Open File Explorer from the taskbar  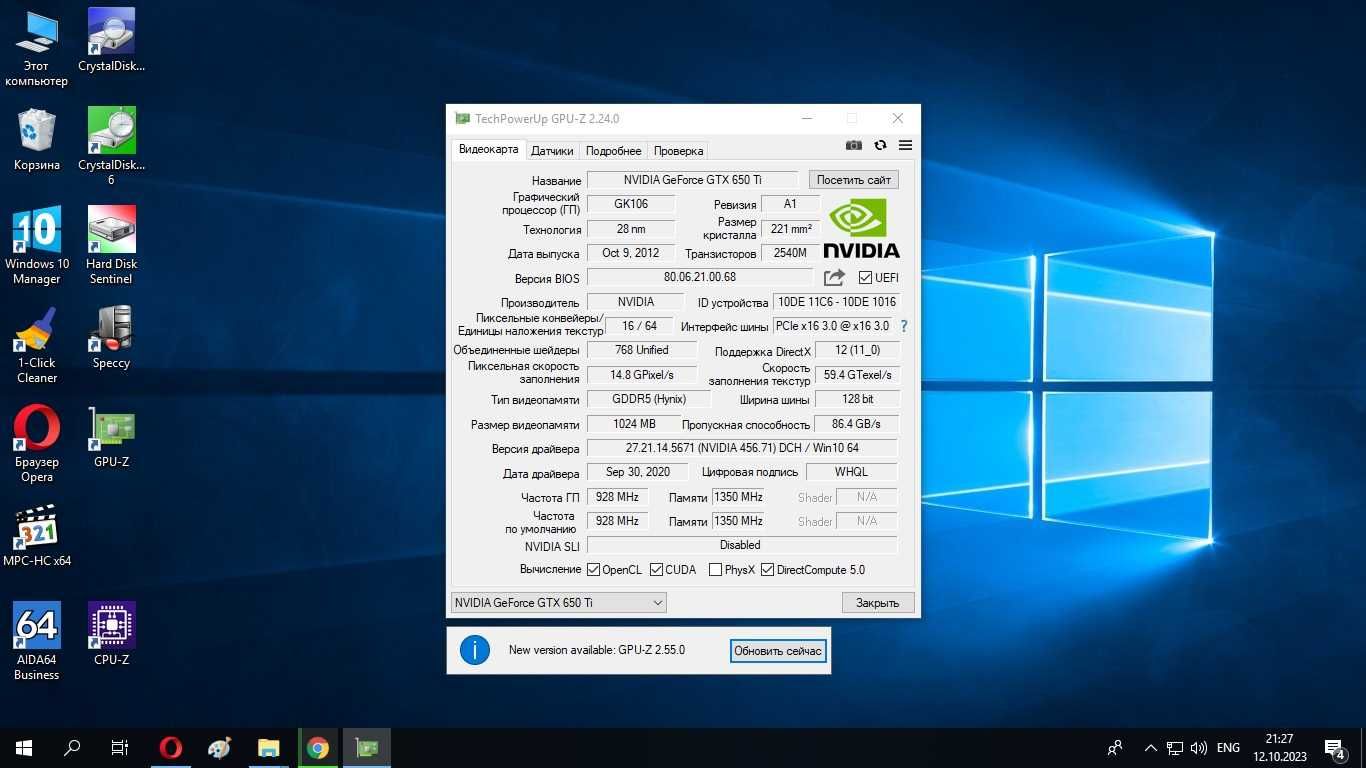tap(268, 747)
